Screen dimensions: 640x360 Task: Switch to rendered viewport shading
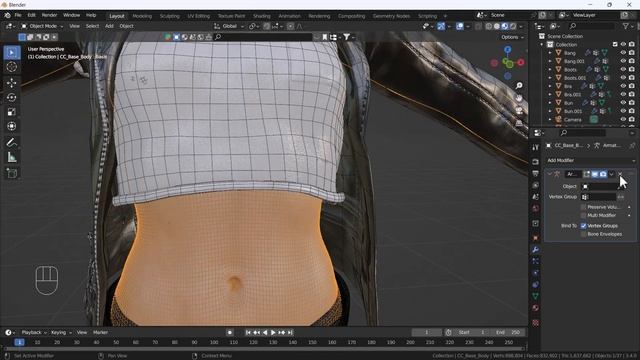(x=513, y=26)
